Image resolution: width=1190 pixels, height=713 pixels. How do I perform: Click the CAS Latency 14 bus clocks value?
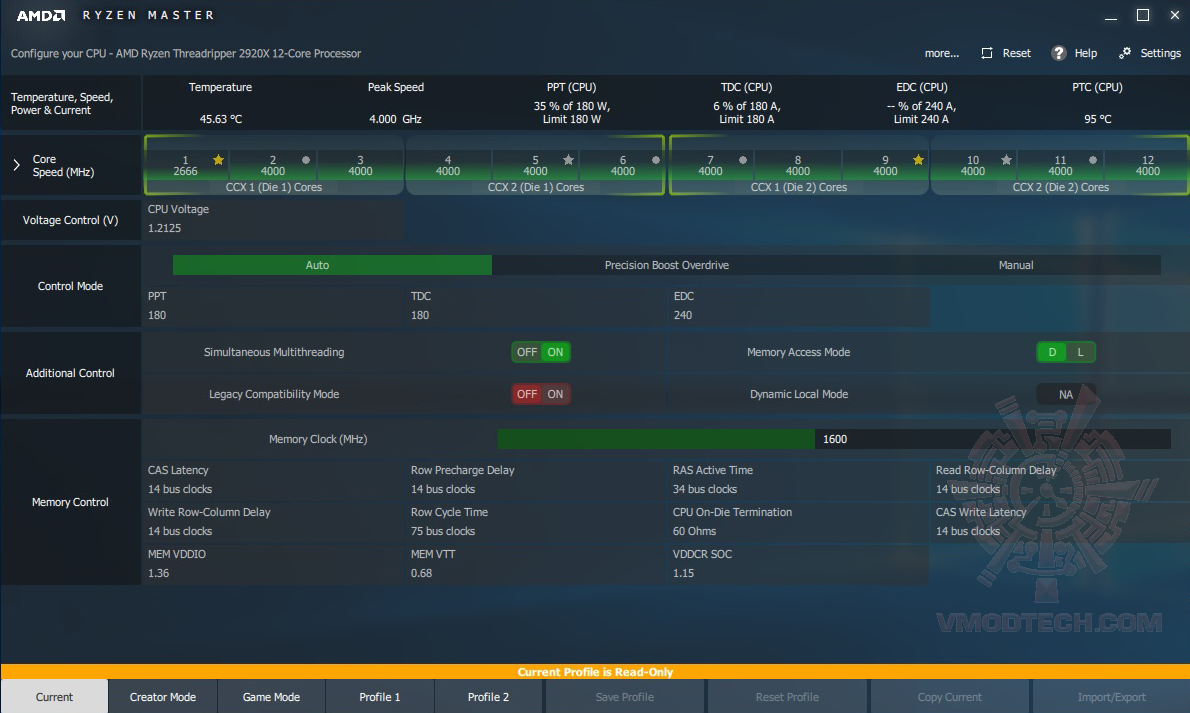click(x=180, y=489)
